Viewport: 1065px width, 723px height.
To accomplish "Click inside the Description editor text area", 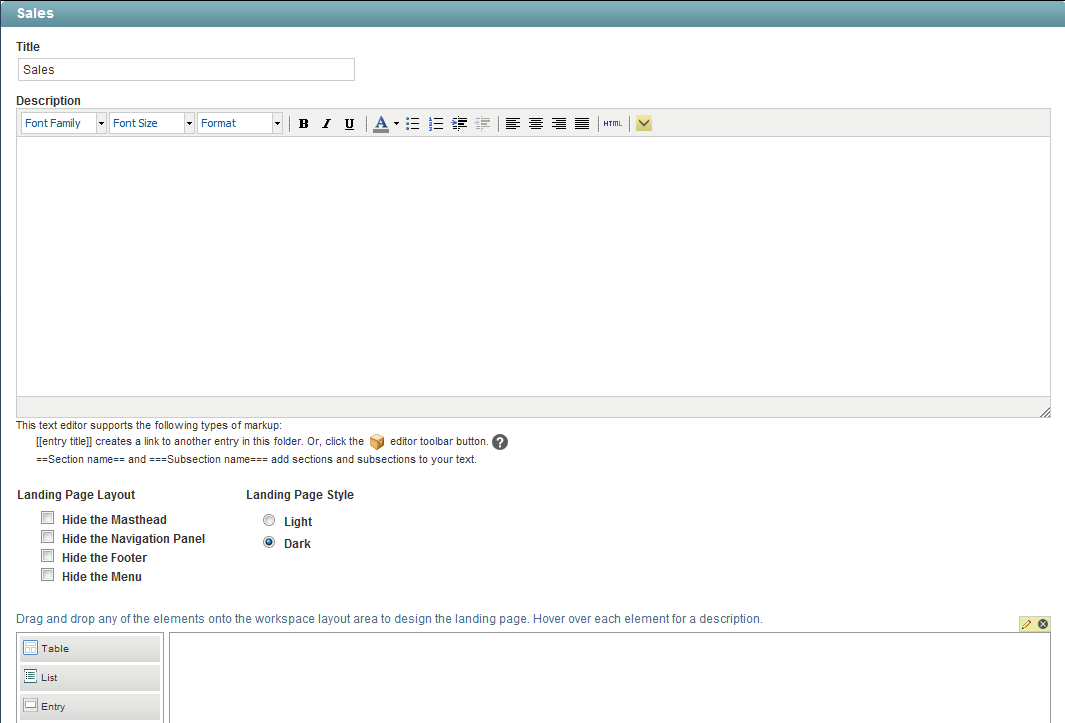I will pos(533,266).
